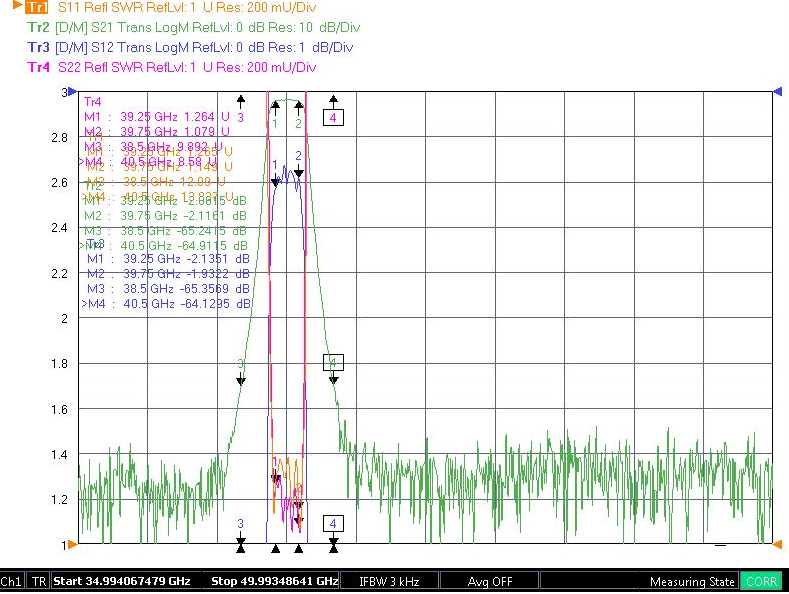Click the 1.4 y-axis scale label

(x=59, y=455)
